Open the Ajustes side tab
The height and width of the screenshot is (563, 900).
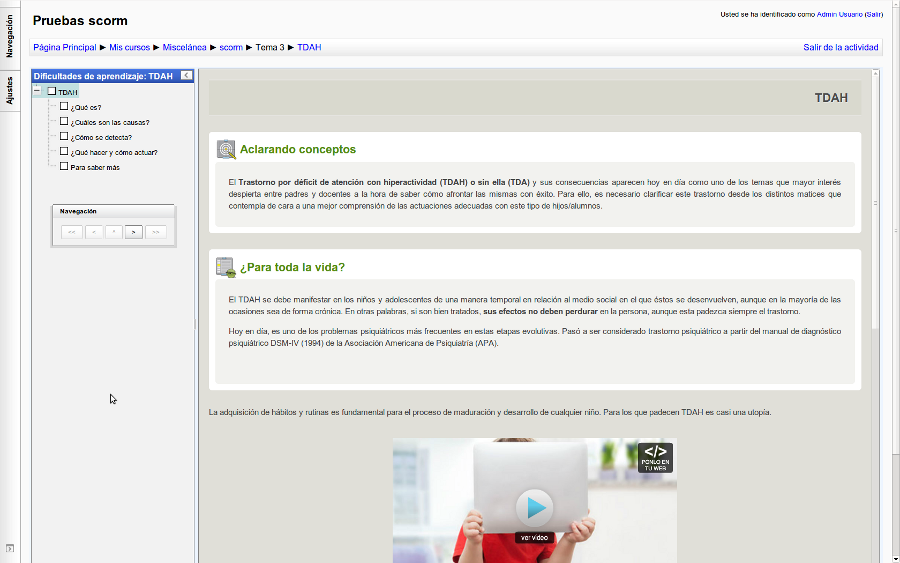[9, 89]
